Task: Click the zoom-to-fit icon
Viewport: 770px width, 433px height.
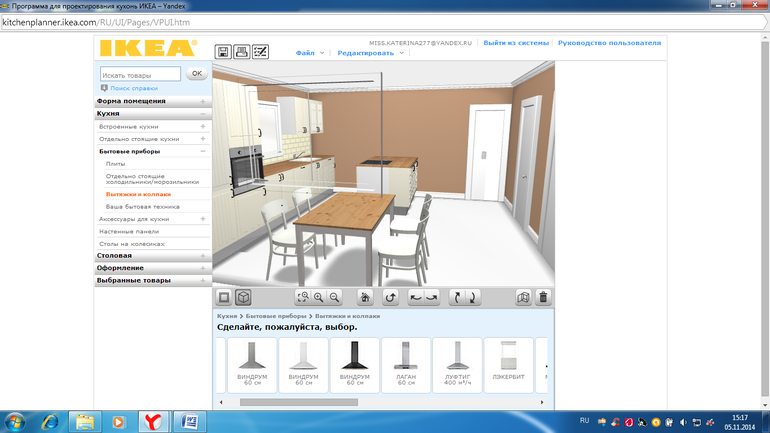Action: pos(303,297)
